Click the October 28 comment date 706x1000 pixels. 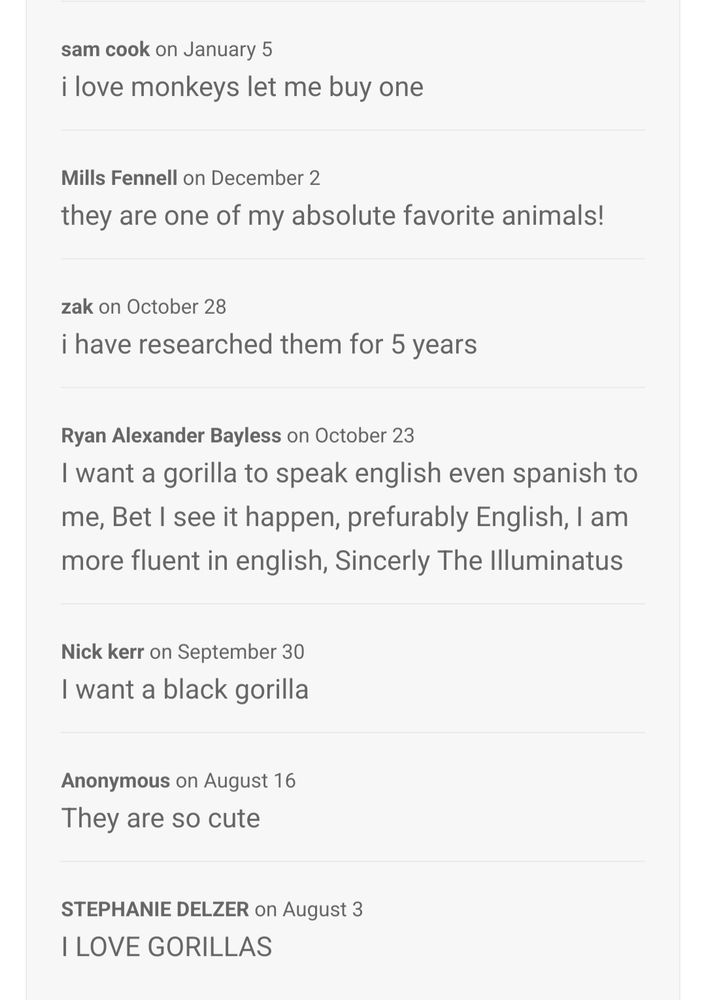(x=176, y=307)
